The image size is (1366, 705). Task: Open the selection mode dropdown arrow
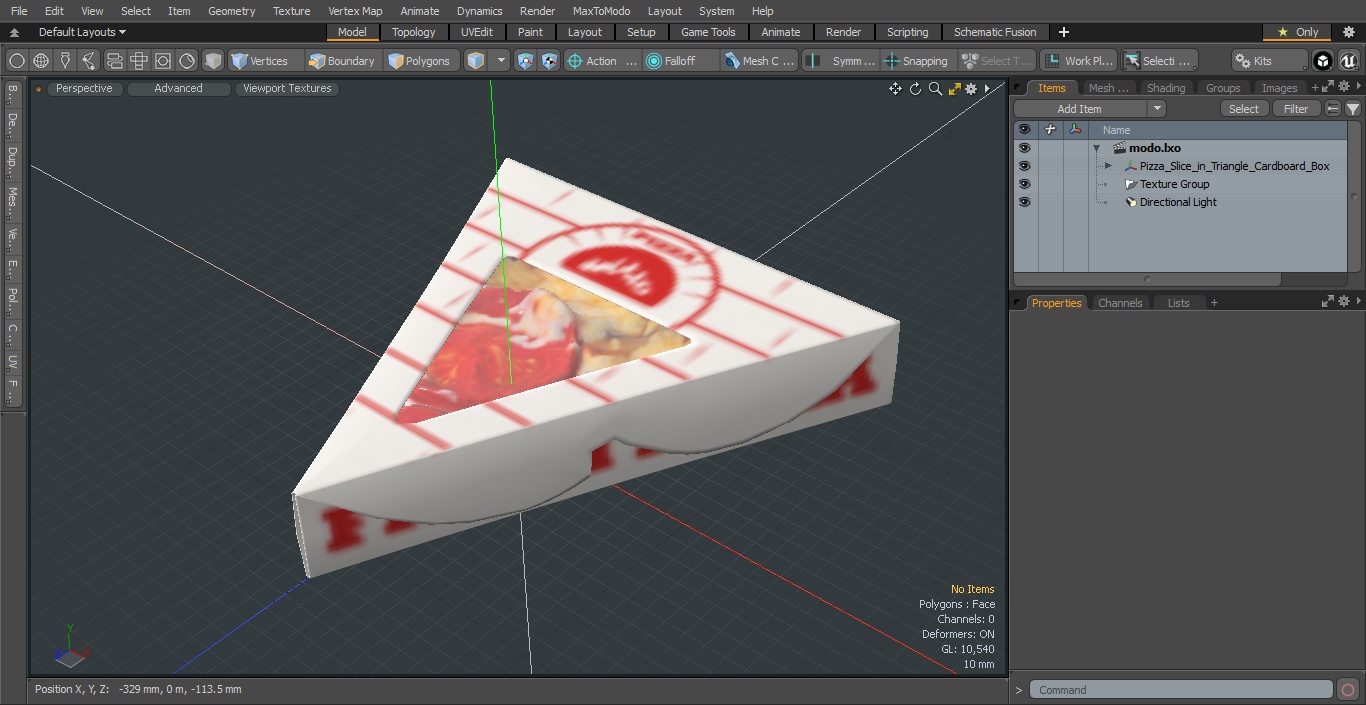[501, 61]
